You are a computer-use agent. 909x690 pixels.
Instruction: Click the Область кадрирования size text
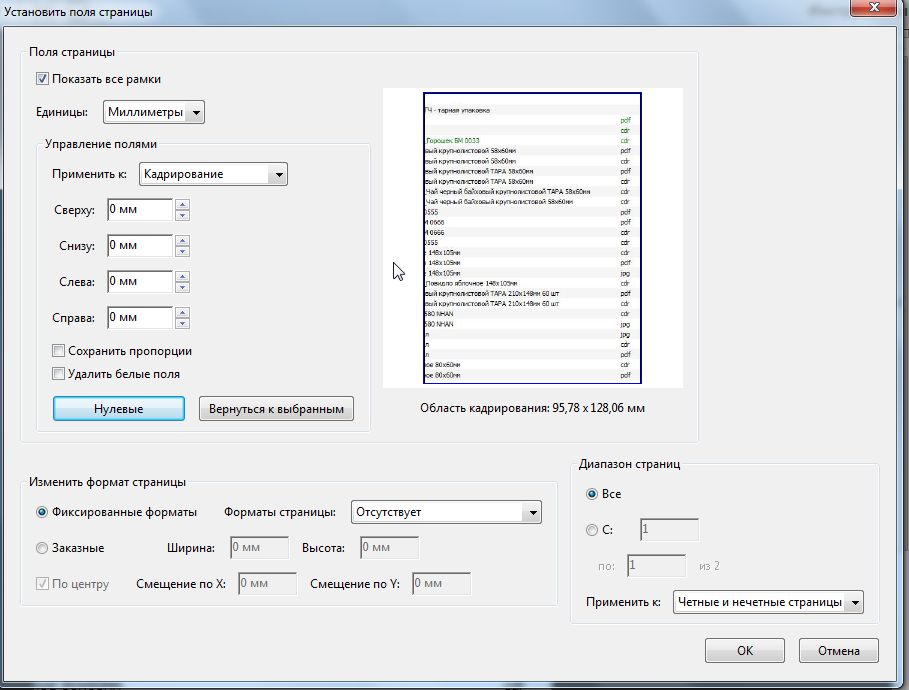point(532,408)
